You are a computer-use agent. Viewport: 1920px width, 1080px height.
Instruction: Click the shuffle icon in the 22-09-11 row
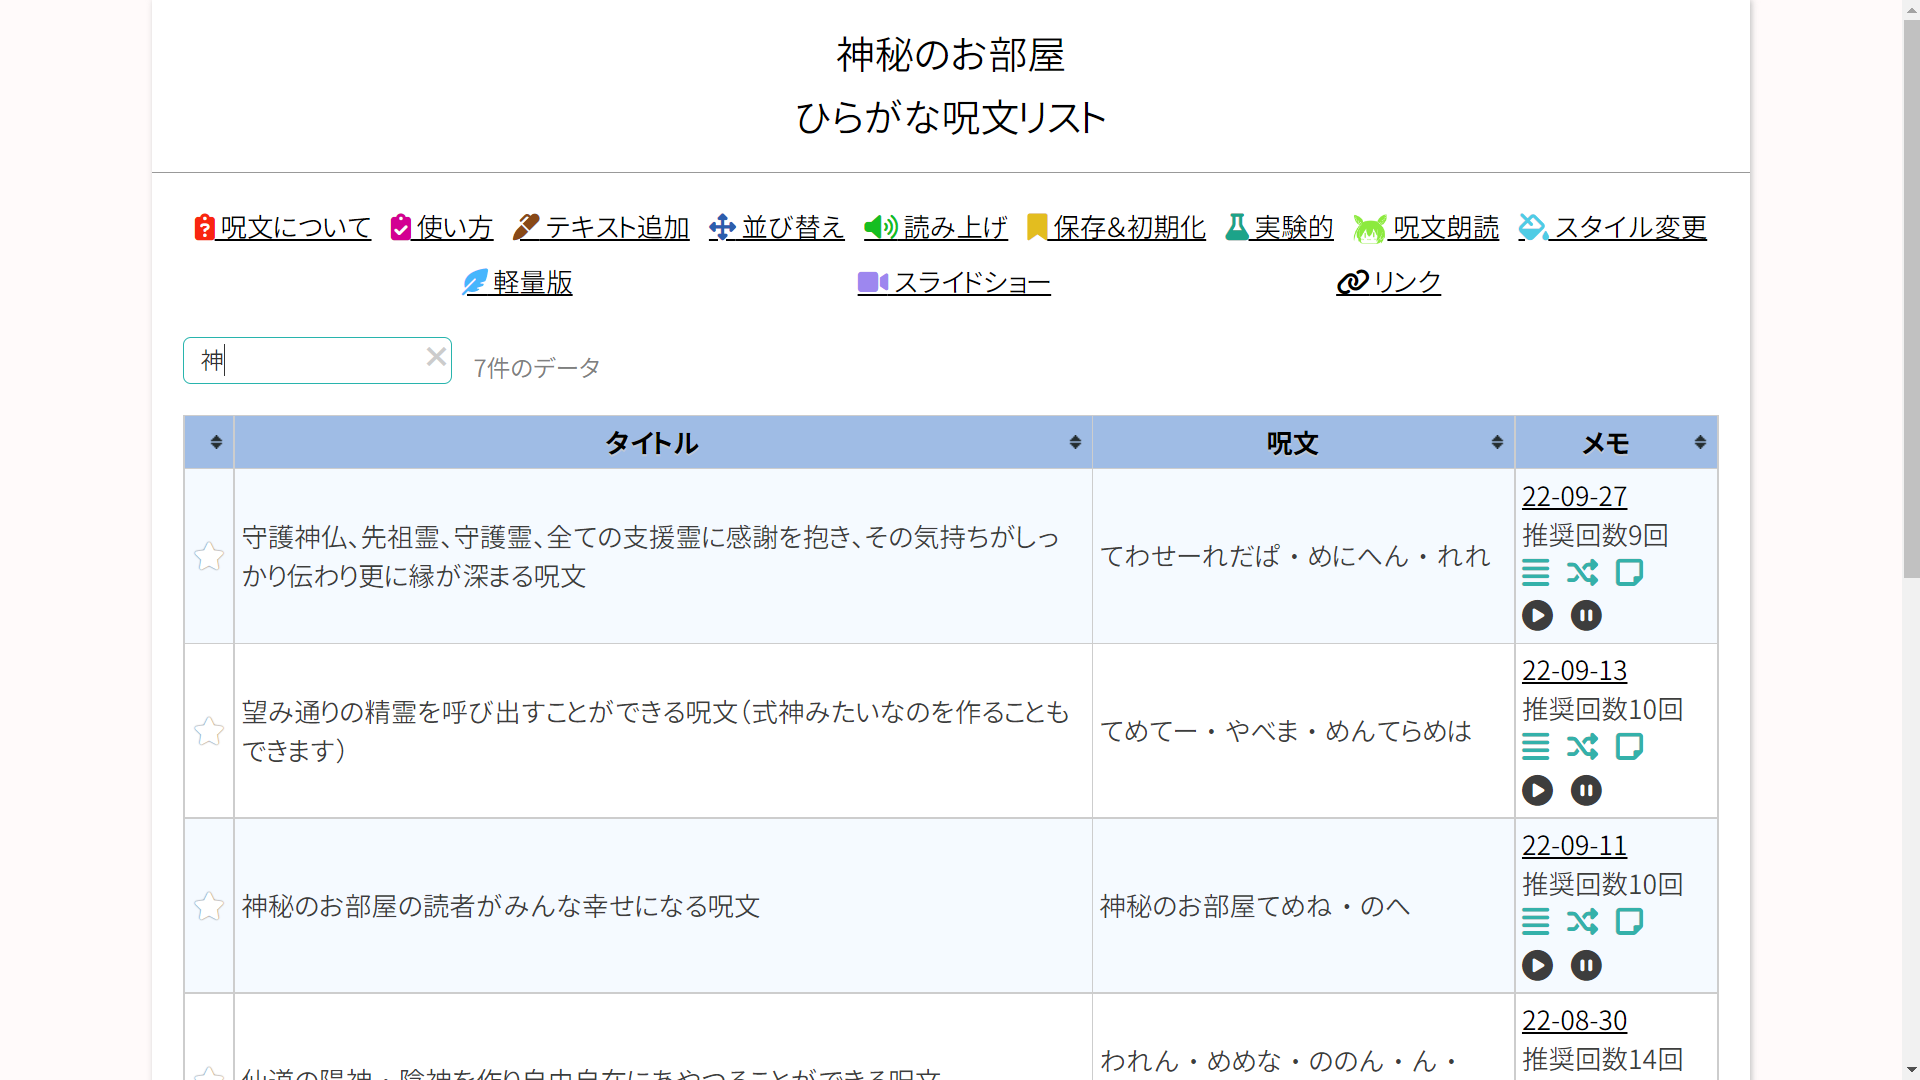(1582, 921)
